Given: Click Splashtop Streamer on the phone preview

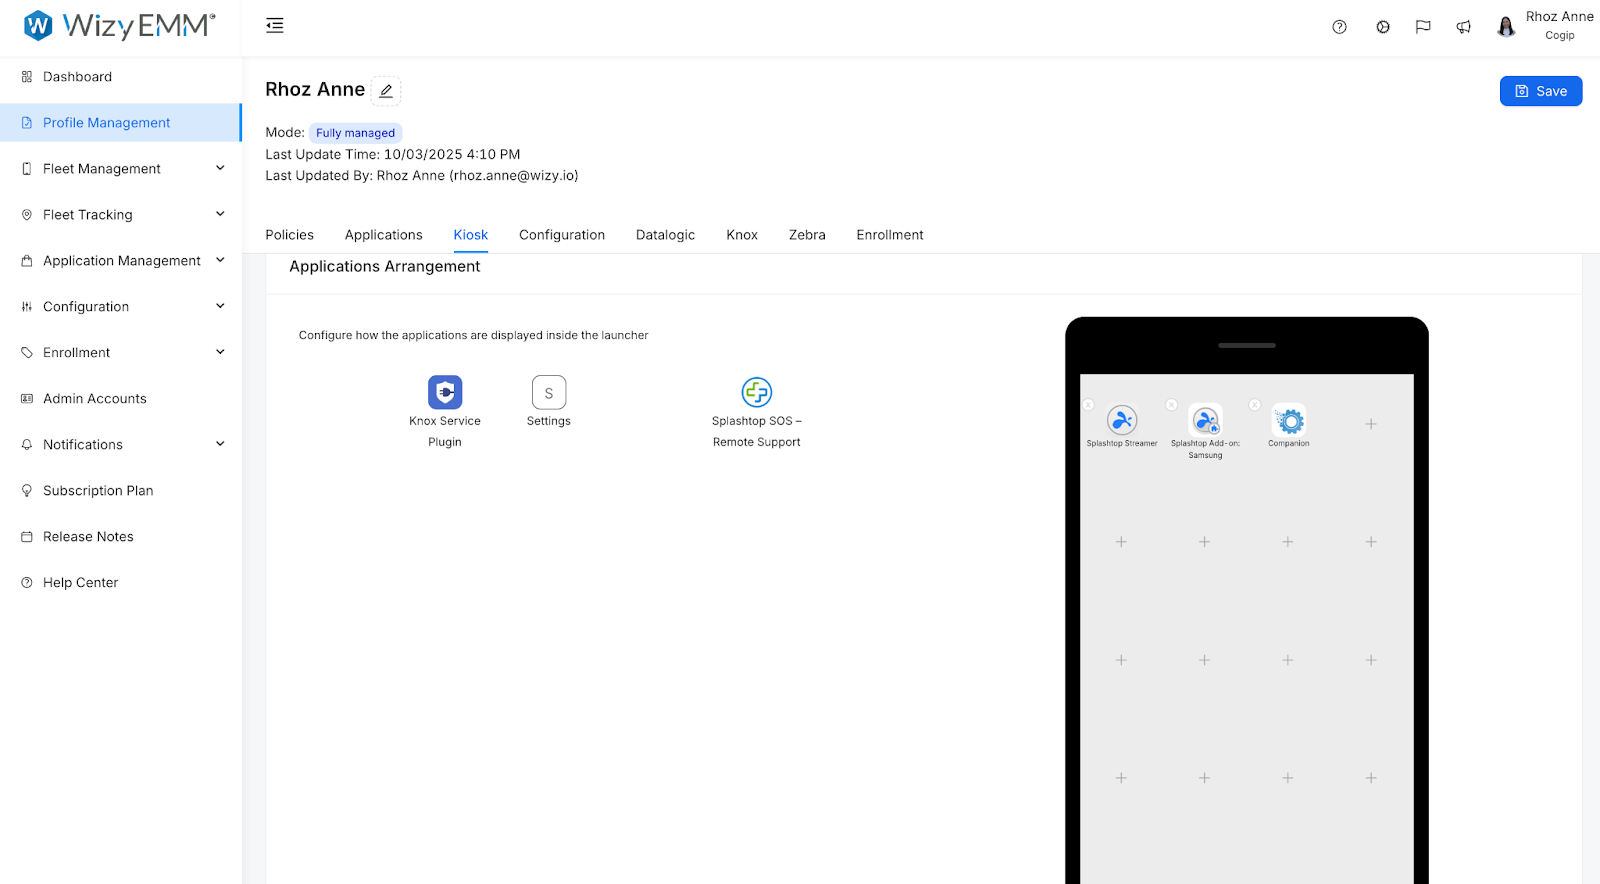Looking at the screenshot, I should pyautogui.click(x=1122, y=420).
